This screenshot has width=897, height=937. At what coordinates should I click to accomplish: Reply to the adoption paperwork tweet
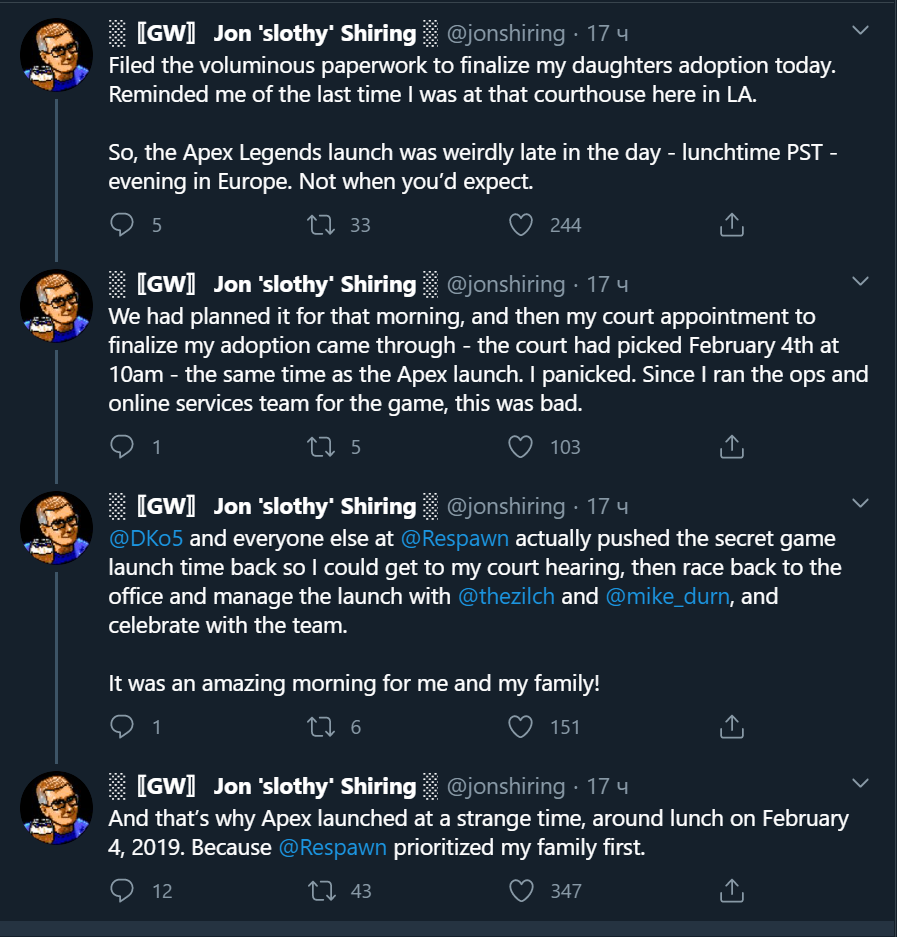click(122, 225)
